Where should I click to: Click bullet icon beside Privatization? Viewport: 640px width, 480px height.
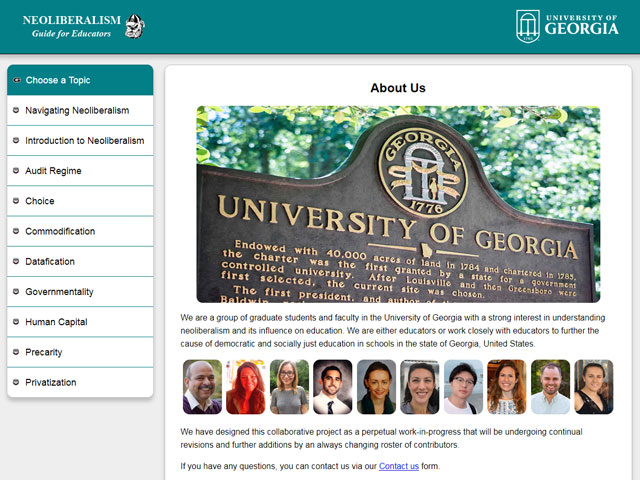click(16, 382)
